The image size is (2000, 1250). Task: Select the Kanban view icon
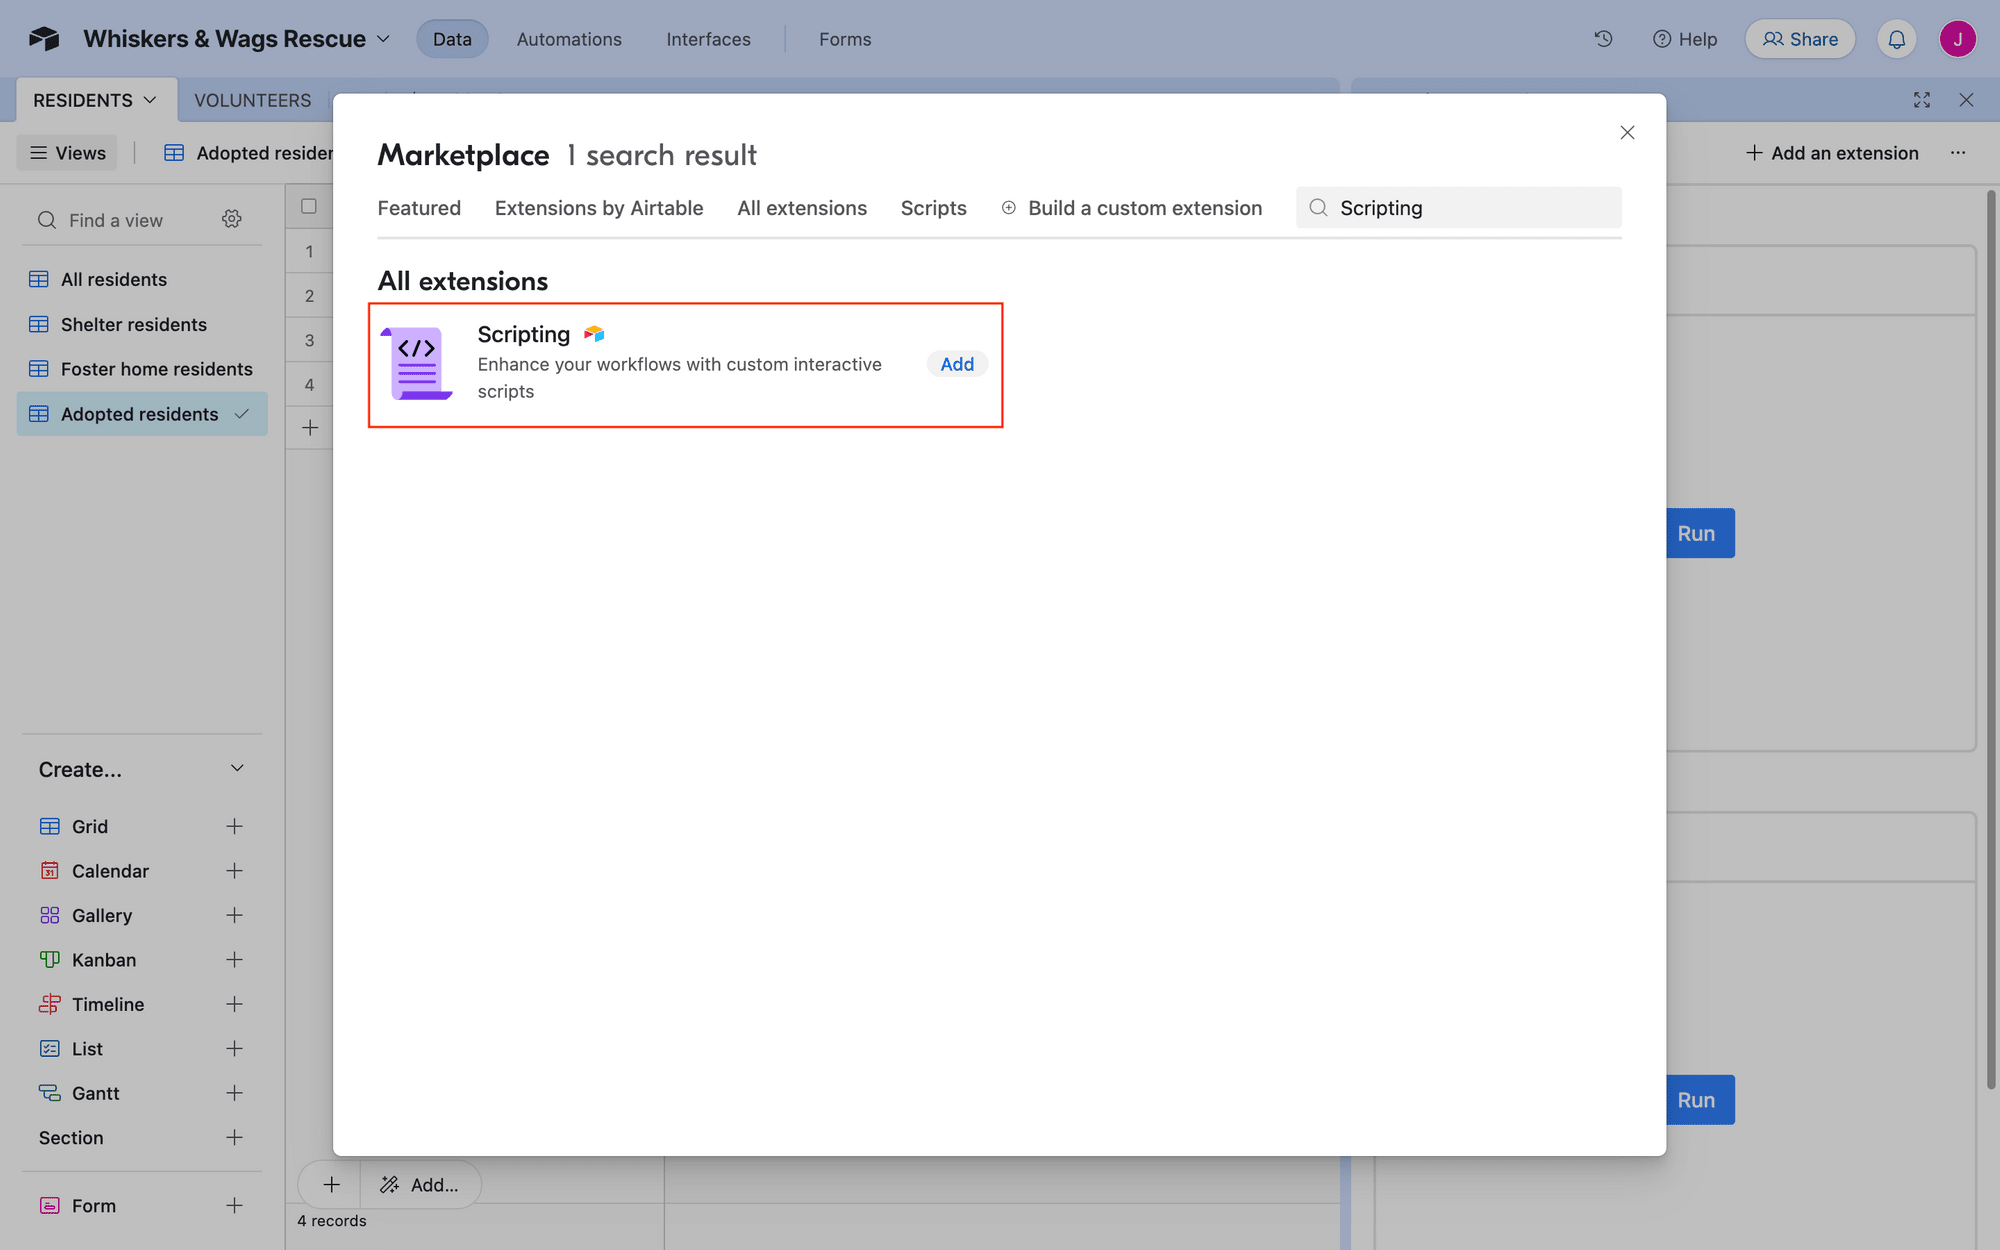(50, 959)
